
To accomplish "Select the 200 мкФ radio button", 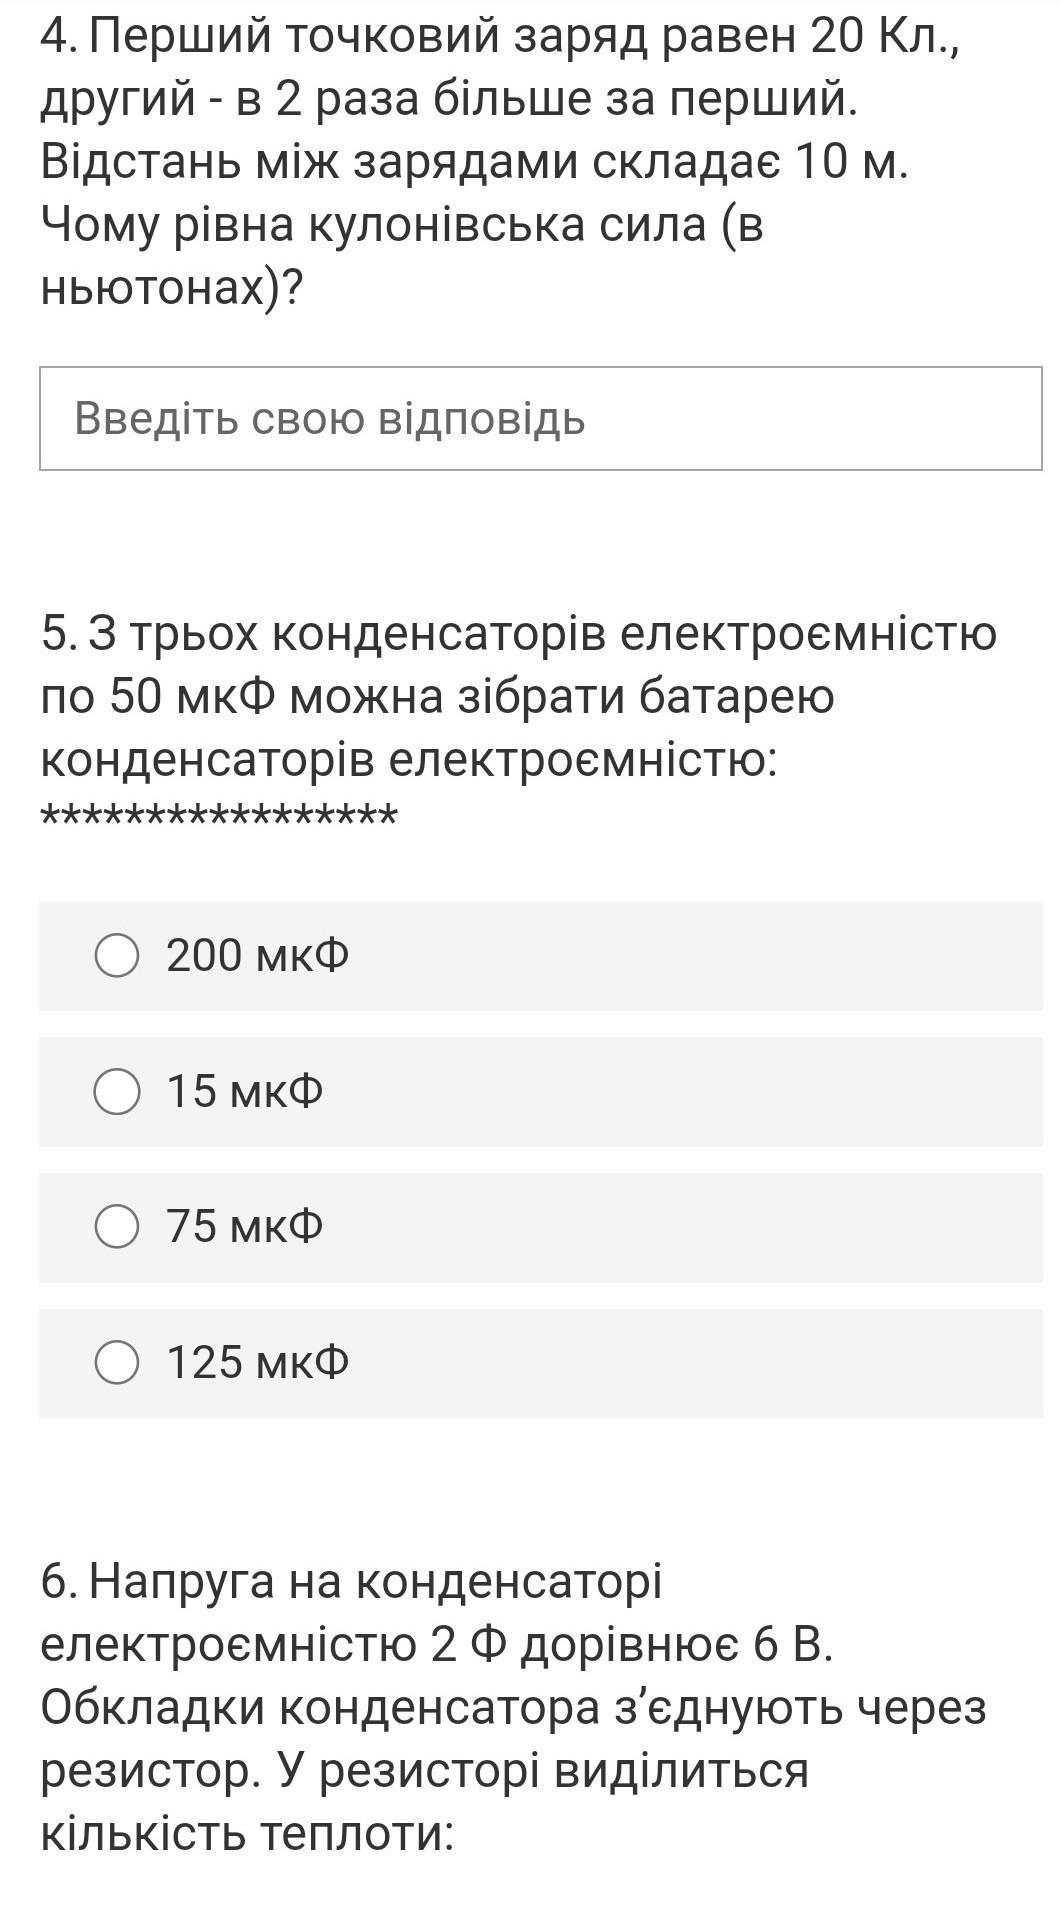I will 117,955.
